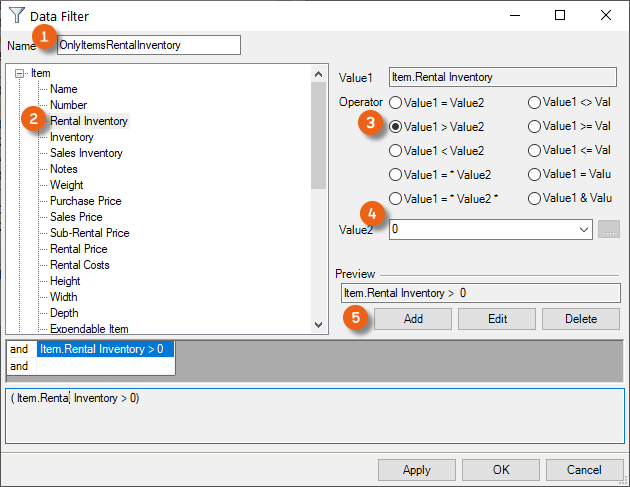Select Rental Inventory in the tree
This screenshot has width=630, height=487.
(x=89, y=121)
